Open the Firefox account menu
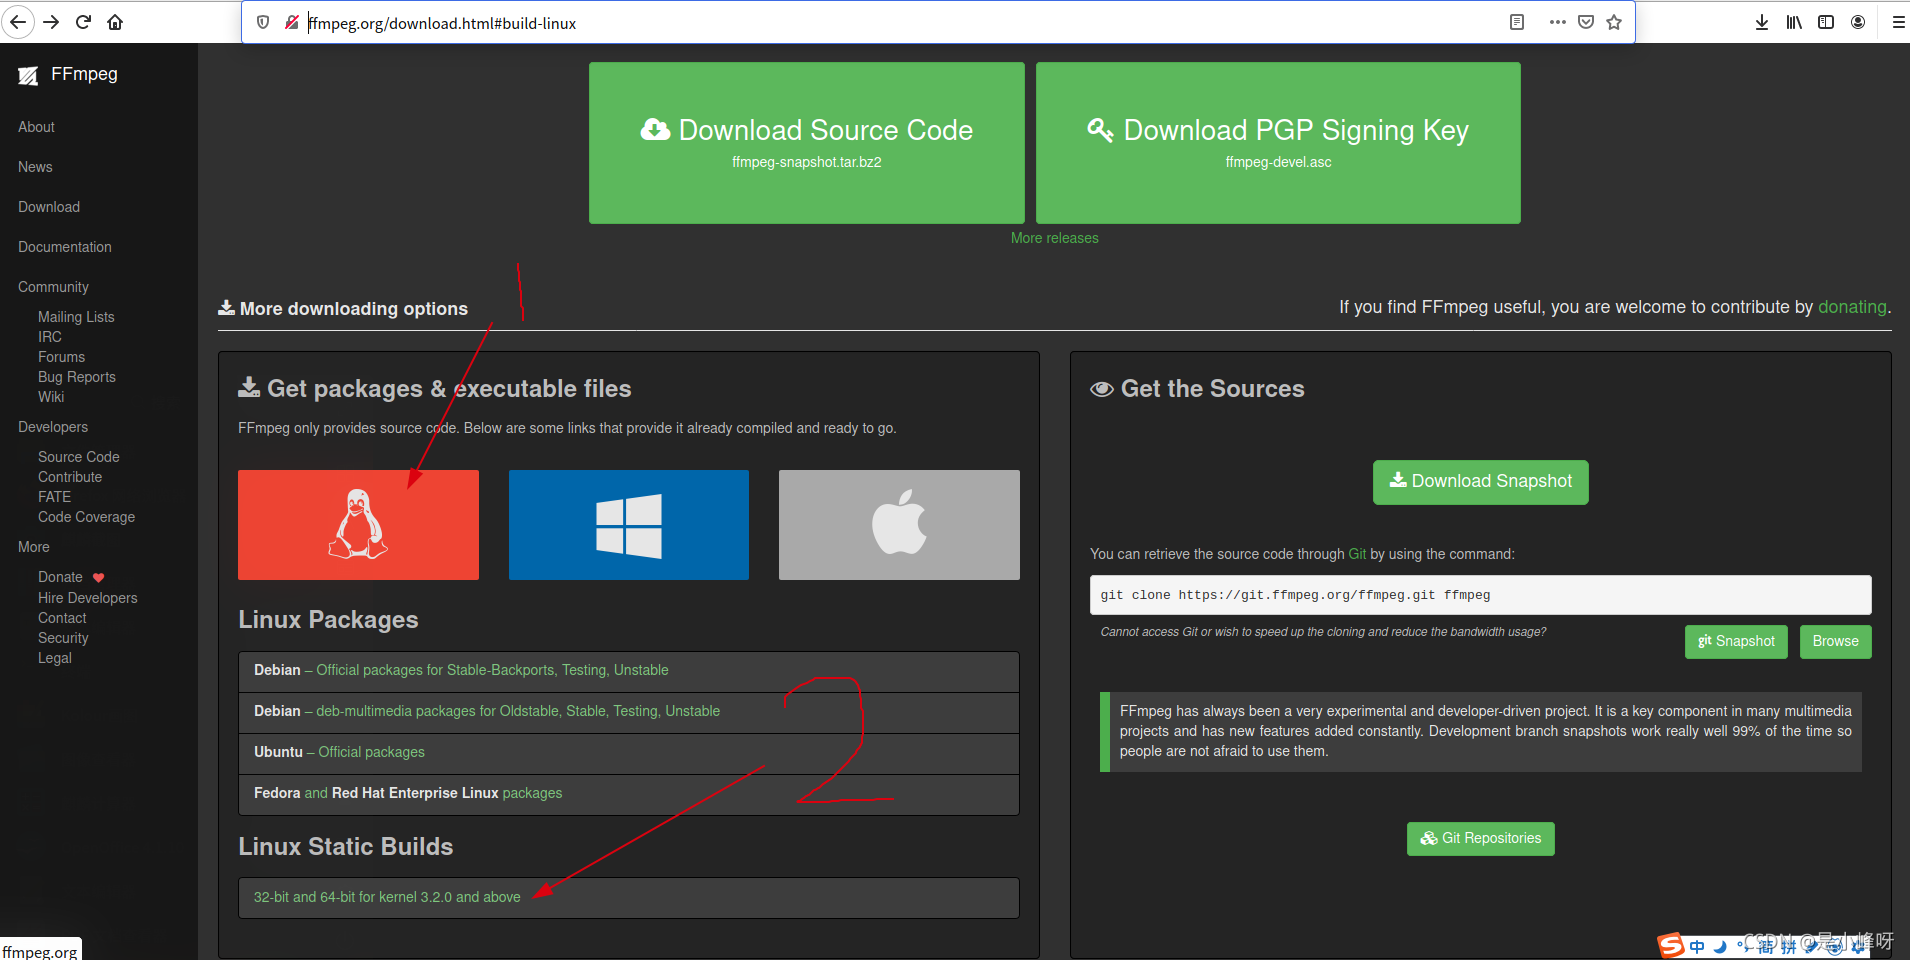 1858,22
